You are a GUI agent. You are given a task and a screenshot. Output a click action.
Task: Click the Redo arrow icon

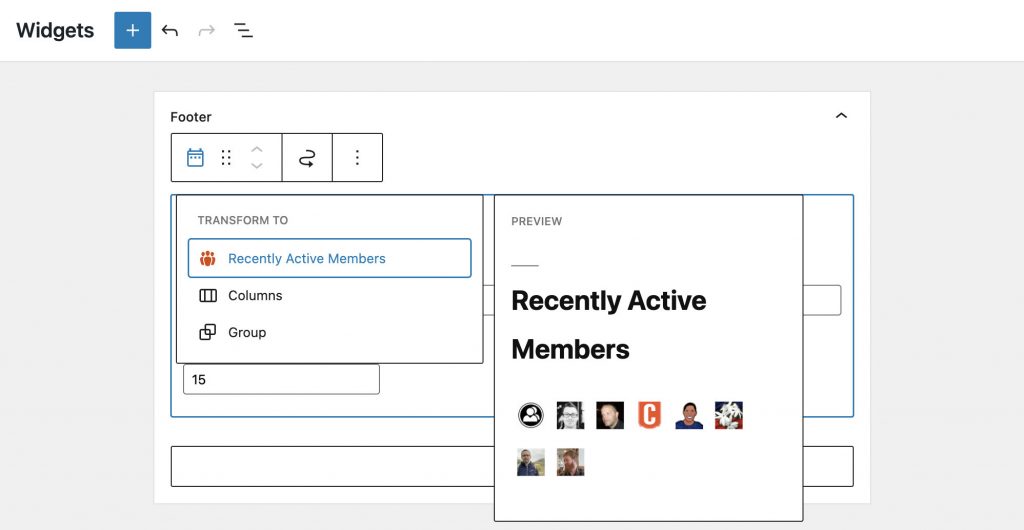point(207,30)
